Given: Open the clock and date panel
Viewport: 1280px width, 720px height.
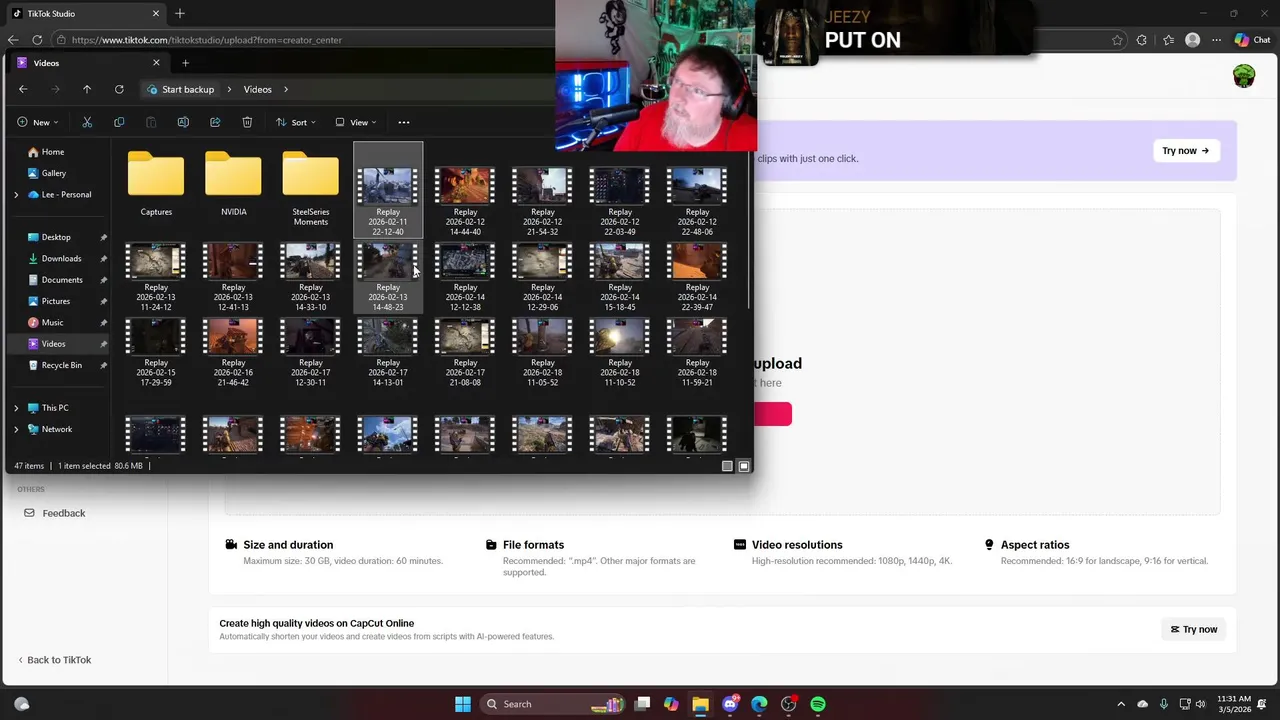Looking at the screenshot, I should [1234, 704].
